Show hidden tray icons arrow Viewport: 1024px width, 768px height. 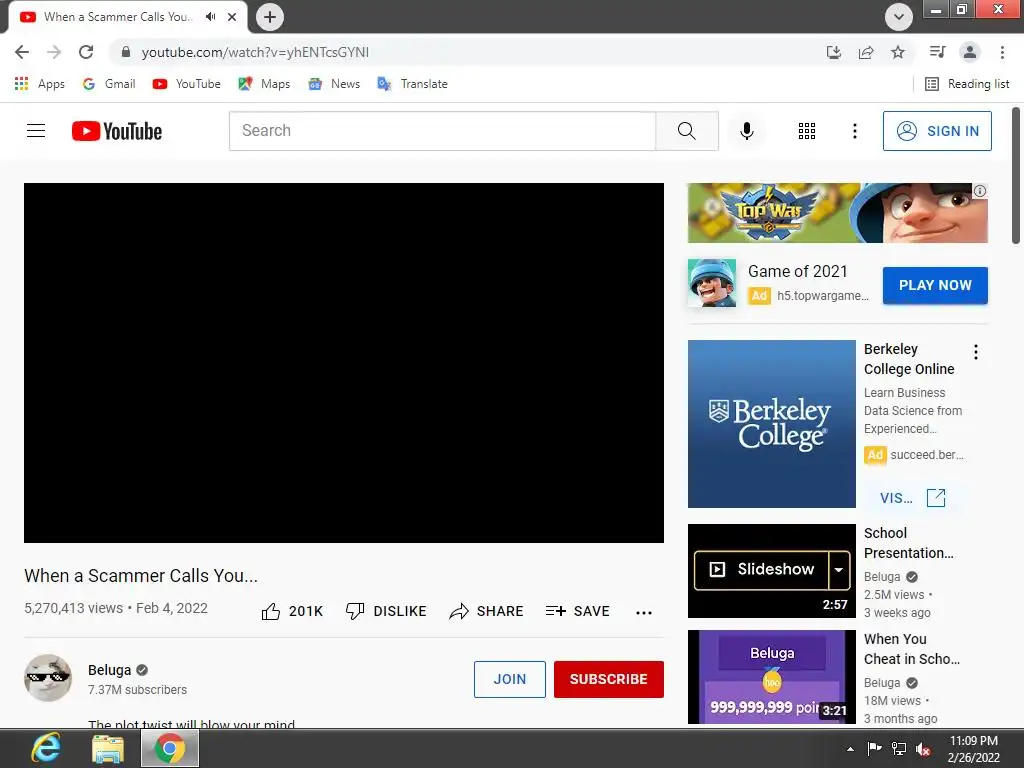click(850, 749)
